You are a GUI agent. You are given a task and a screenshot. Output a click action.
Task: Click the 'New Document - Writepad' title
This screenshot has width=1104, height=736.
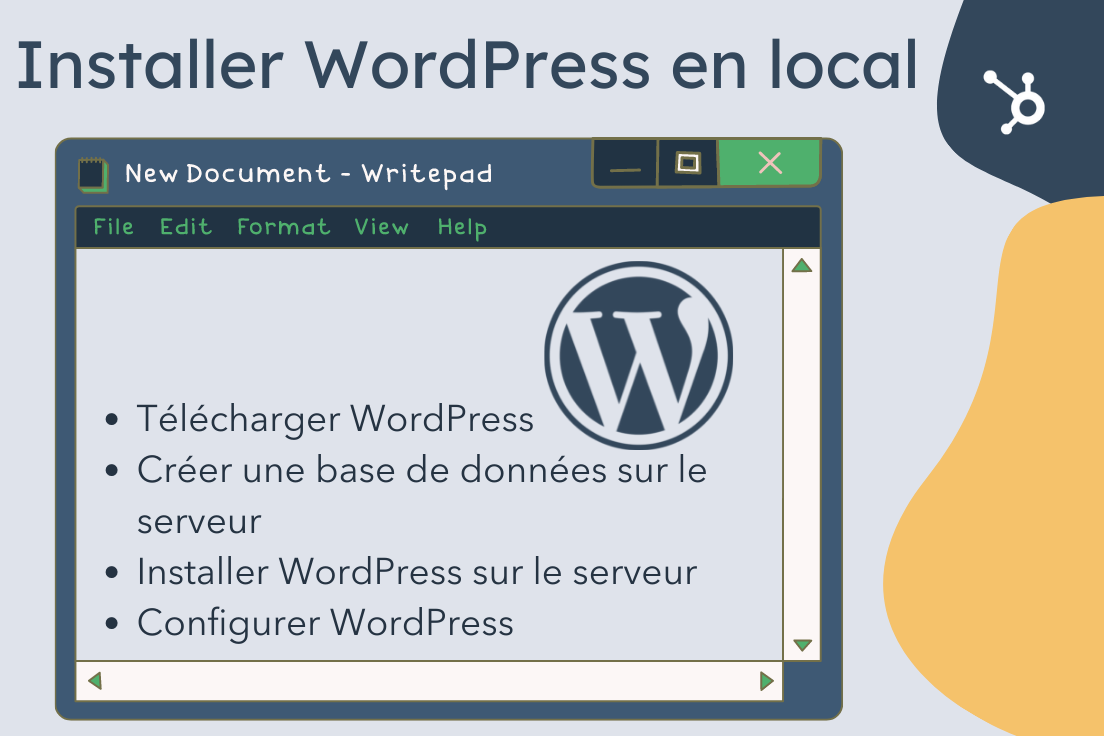click(x=308, y=174)
